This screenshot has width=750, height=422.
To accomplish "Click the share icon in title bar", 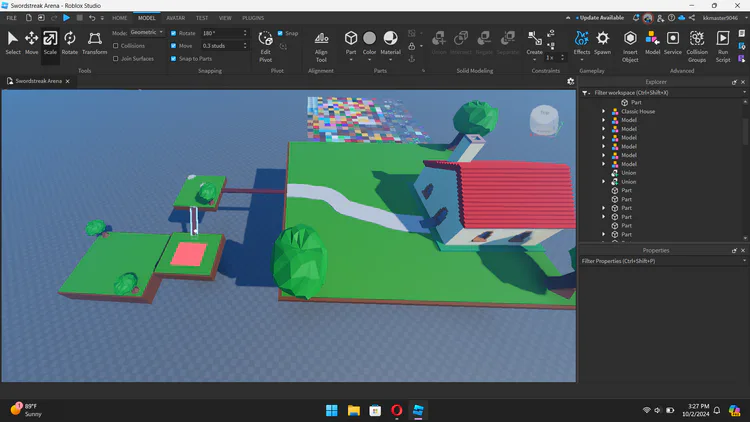I will pos(692,18).
